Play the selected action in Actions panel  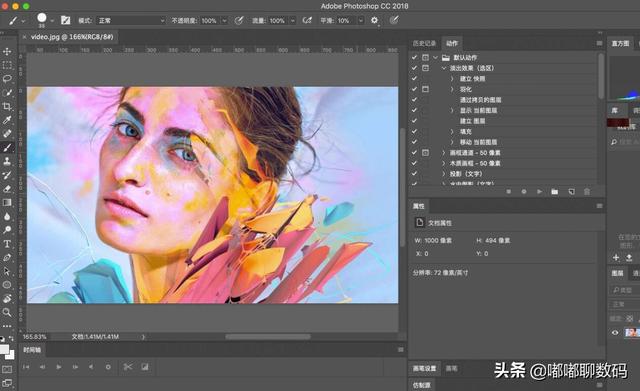tap(539, 191)
